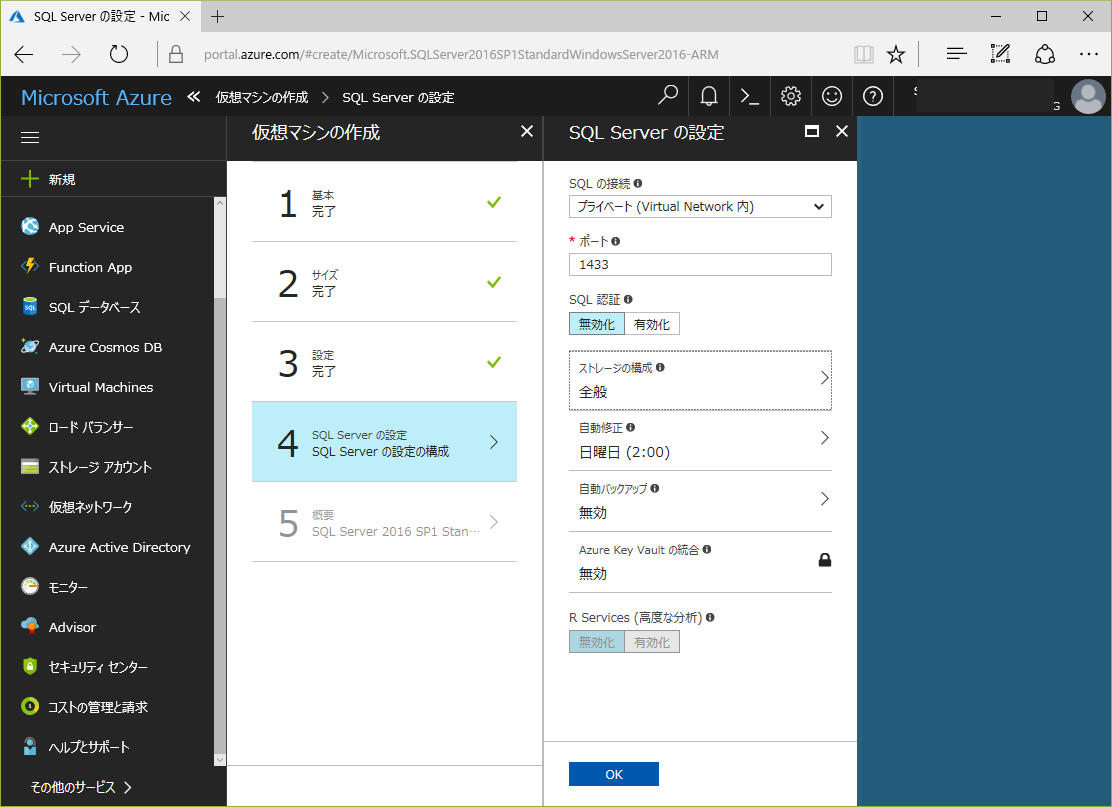Open the Advisor icon
Image resolution: width=1112 pixels, height=807 pixels.
(30, 626)
